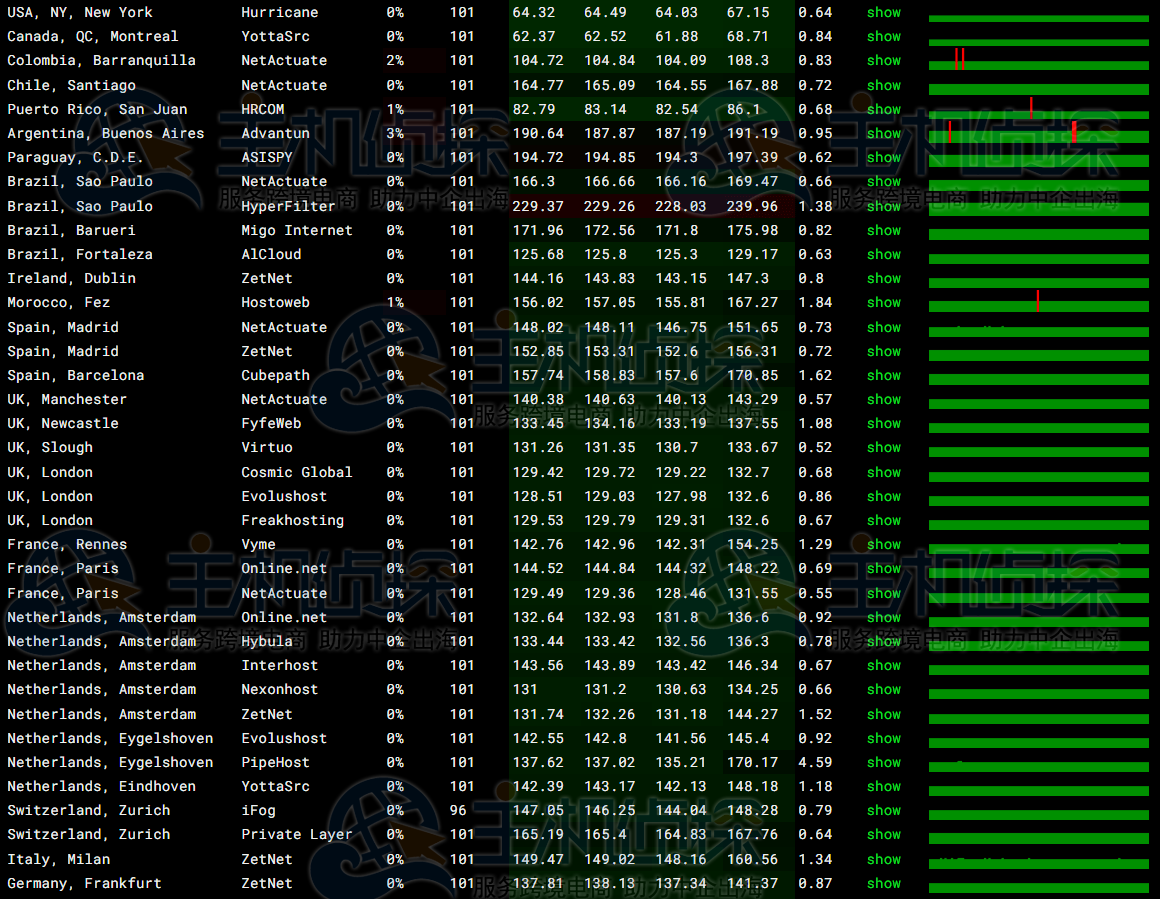This screenshot has height=899, width=1160.
Task: Click show link for Switzerland, Zurich iFog
Action: [883, 810]
